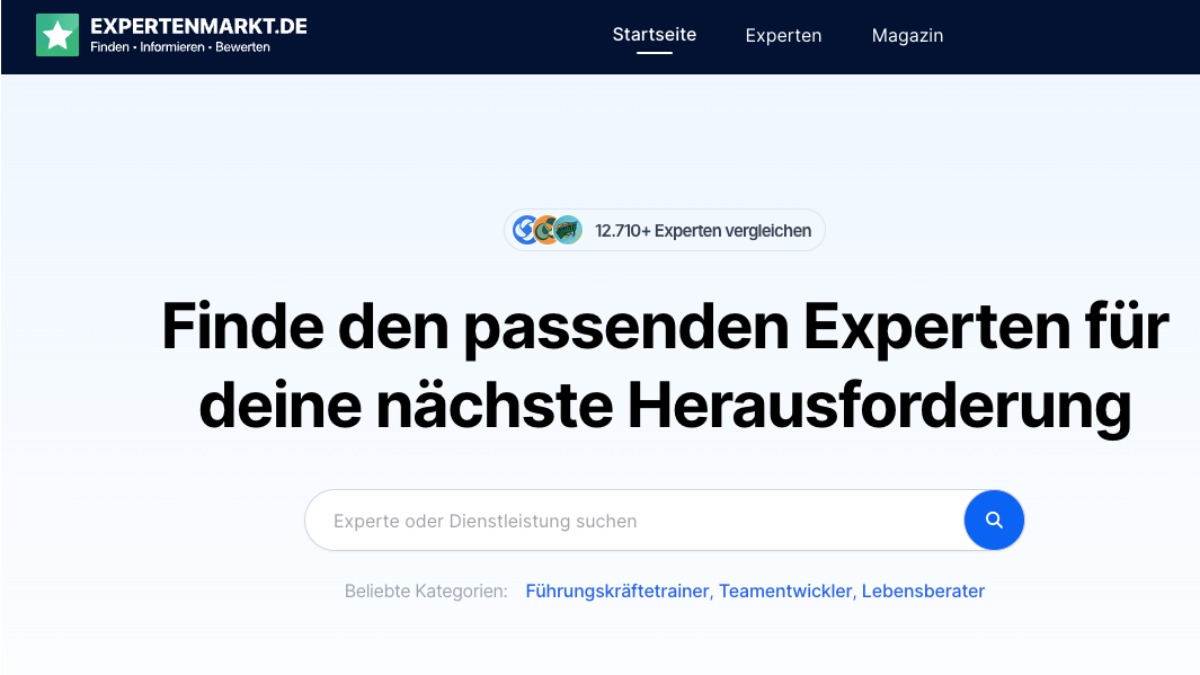Click the word 'Herausforderung' in the headline

coord(878,405)
